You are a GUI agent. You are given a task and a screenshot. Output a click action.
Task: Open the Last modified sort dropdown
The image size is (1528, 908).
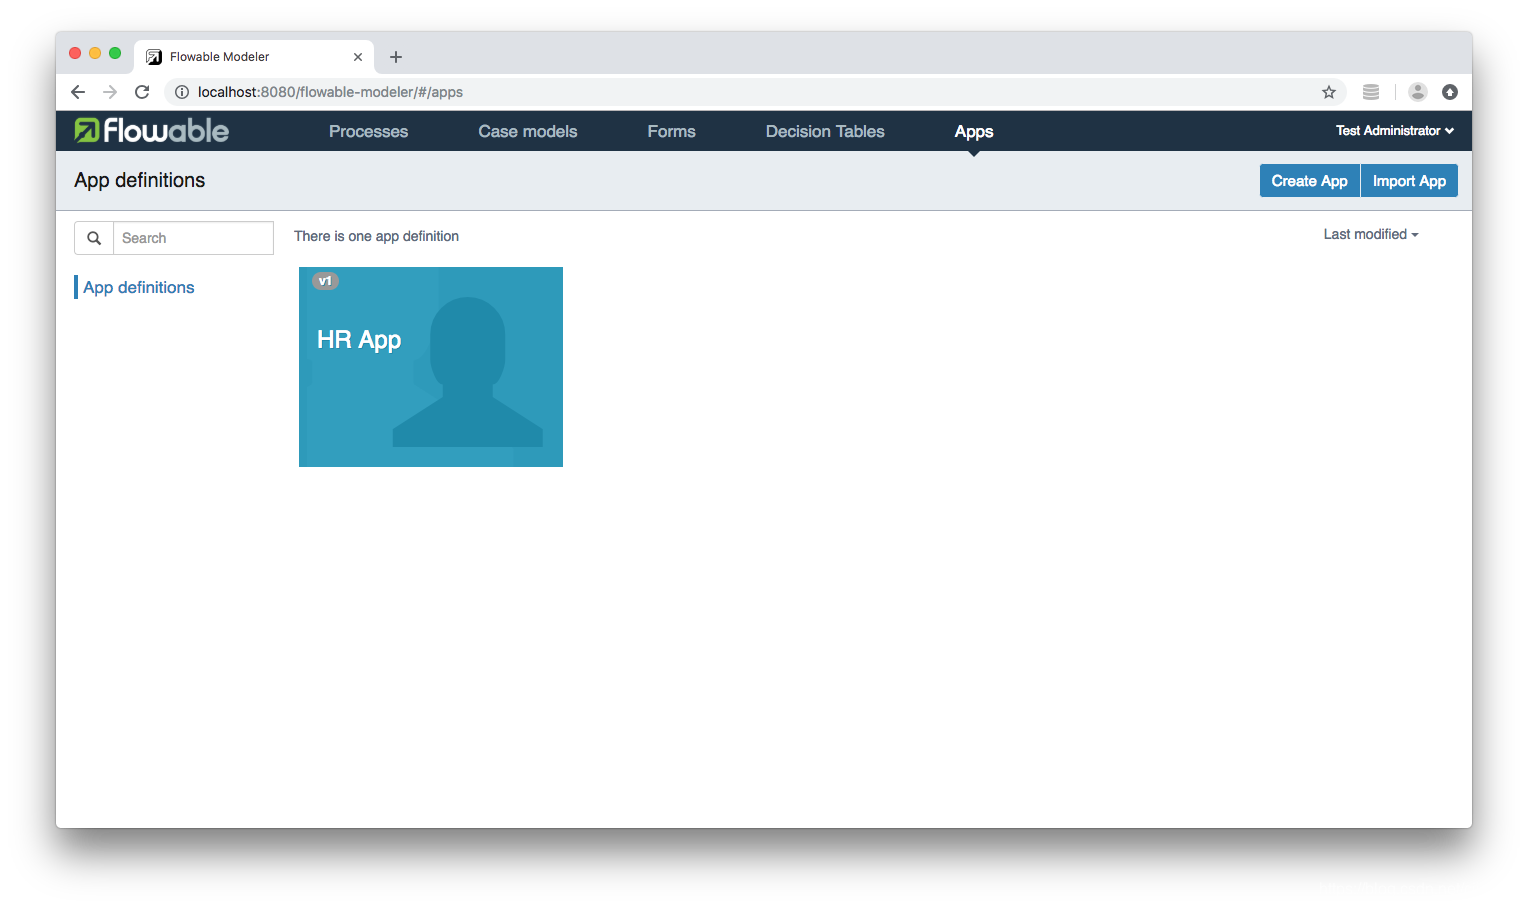(1371, 234)
